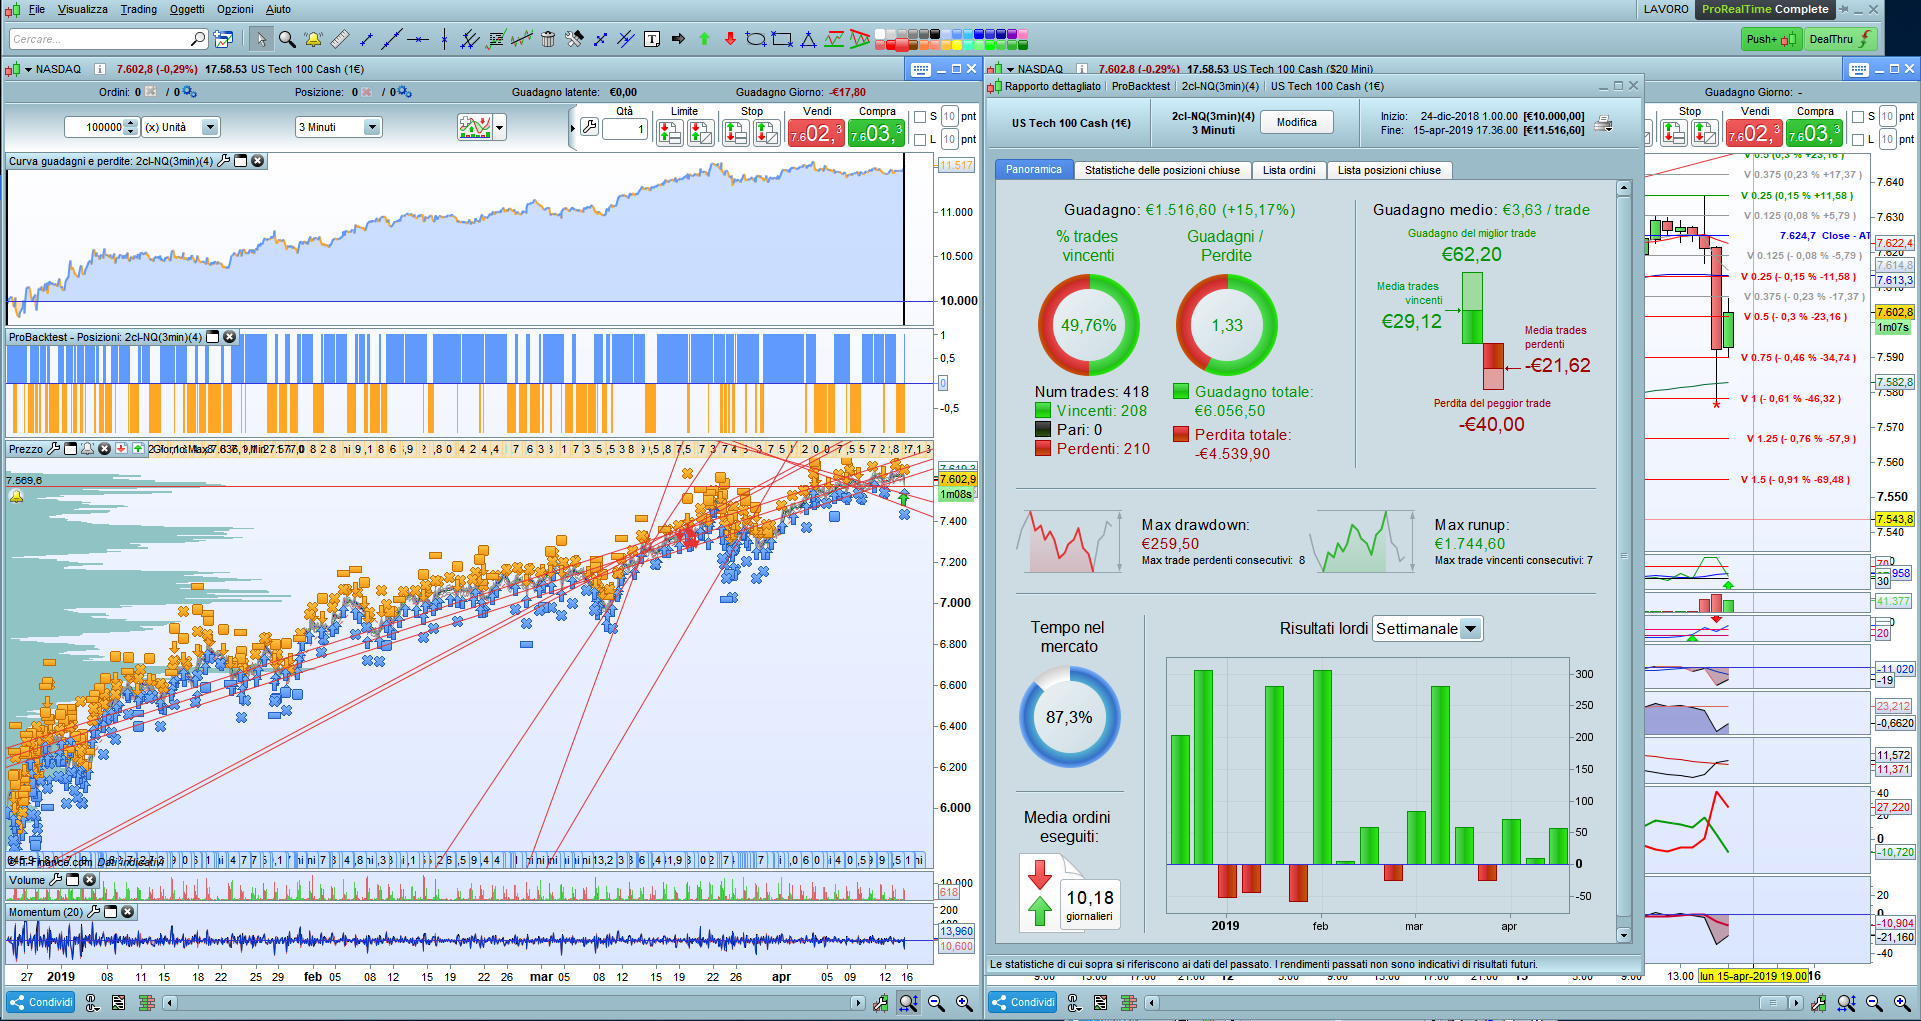Click the report's vertical scrollbar down arrow

(1624, 935)
